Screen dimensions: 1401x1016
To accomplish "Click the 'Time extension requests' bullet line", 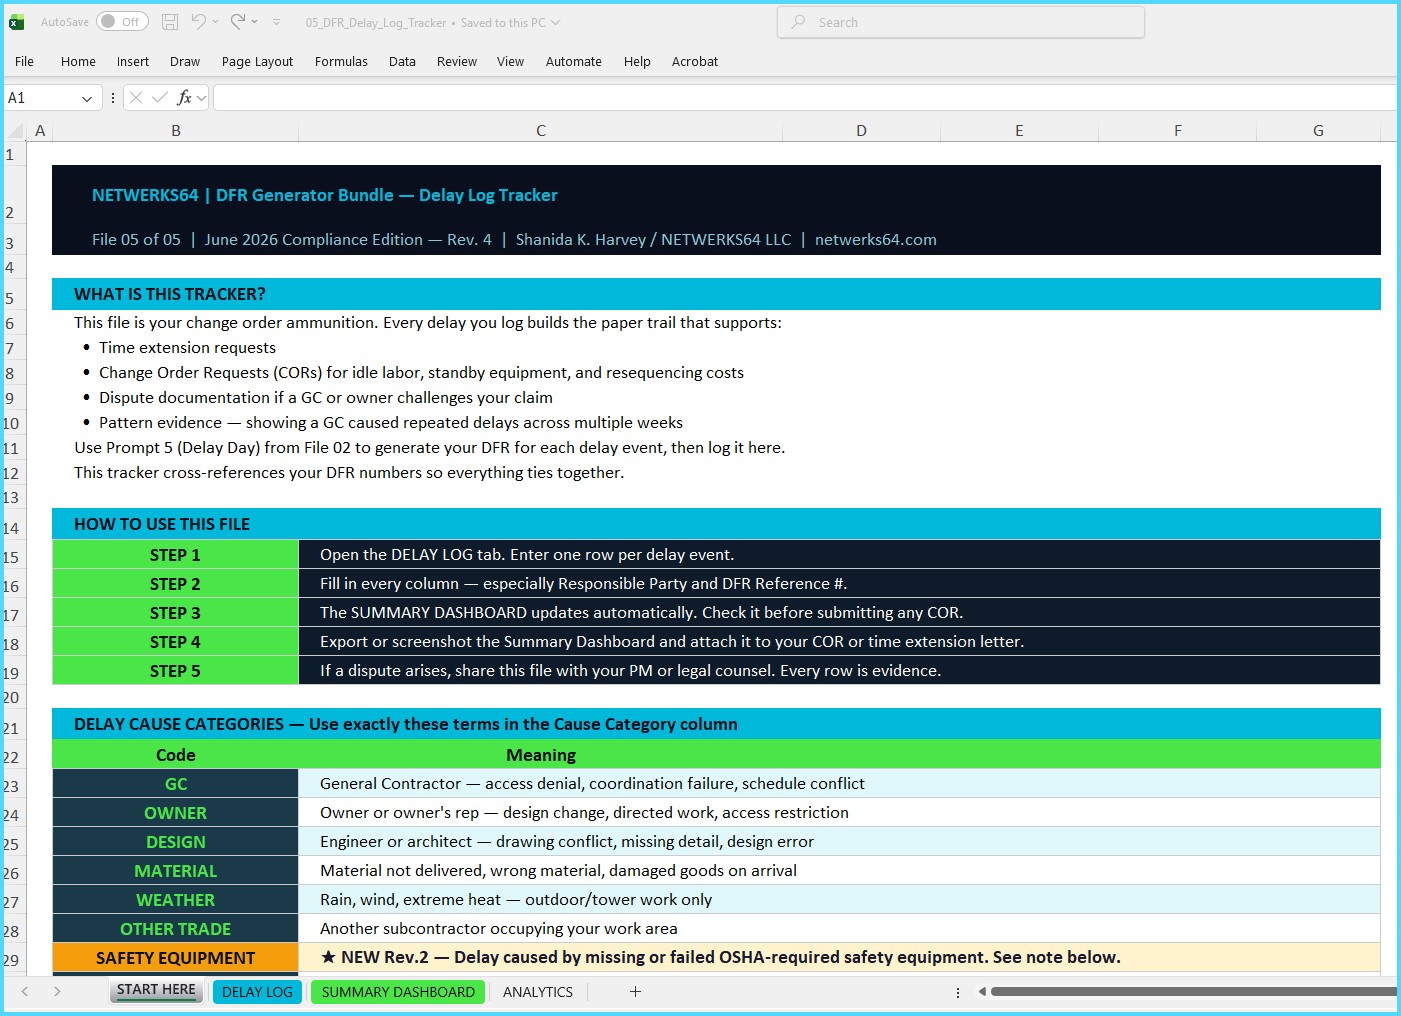I will coord(187,348).
